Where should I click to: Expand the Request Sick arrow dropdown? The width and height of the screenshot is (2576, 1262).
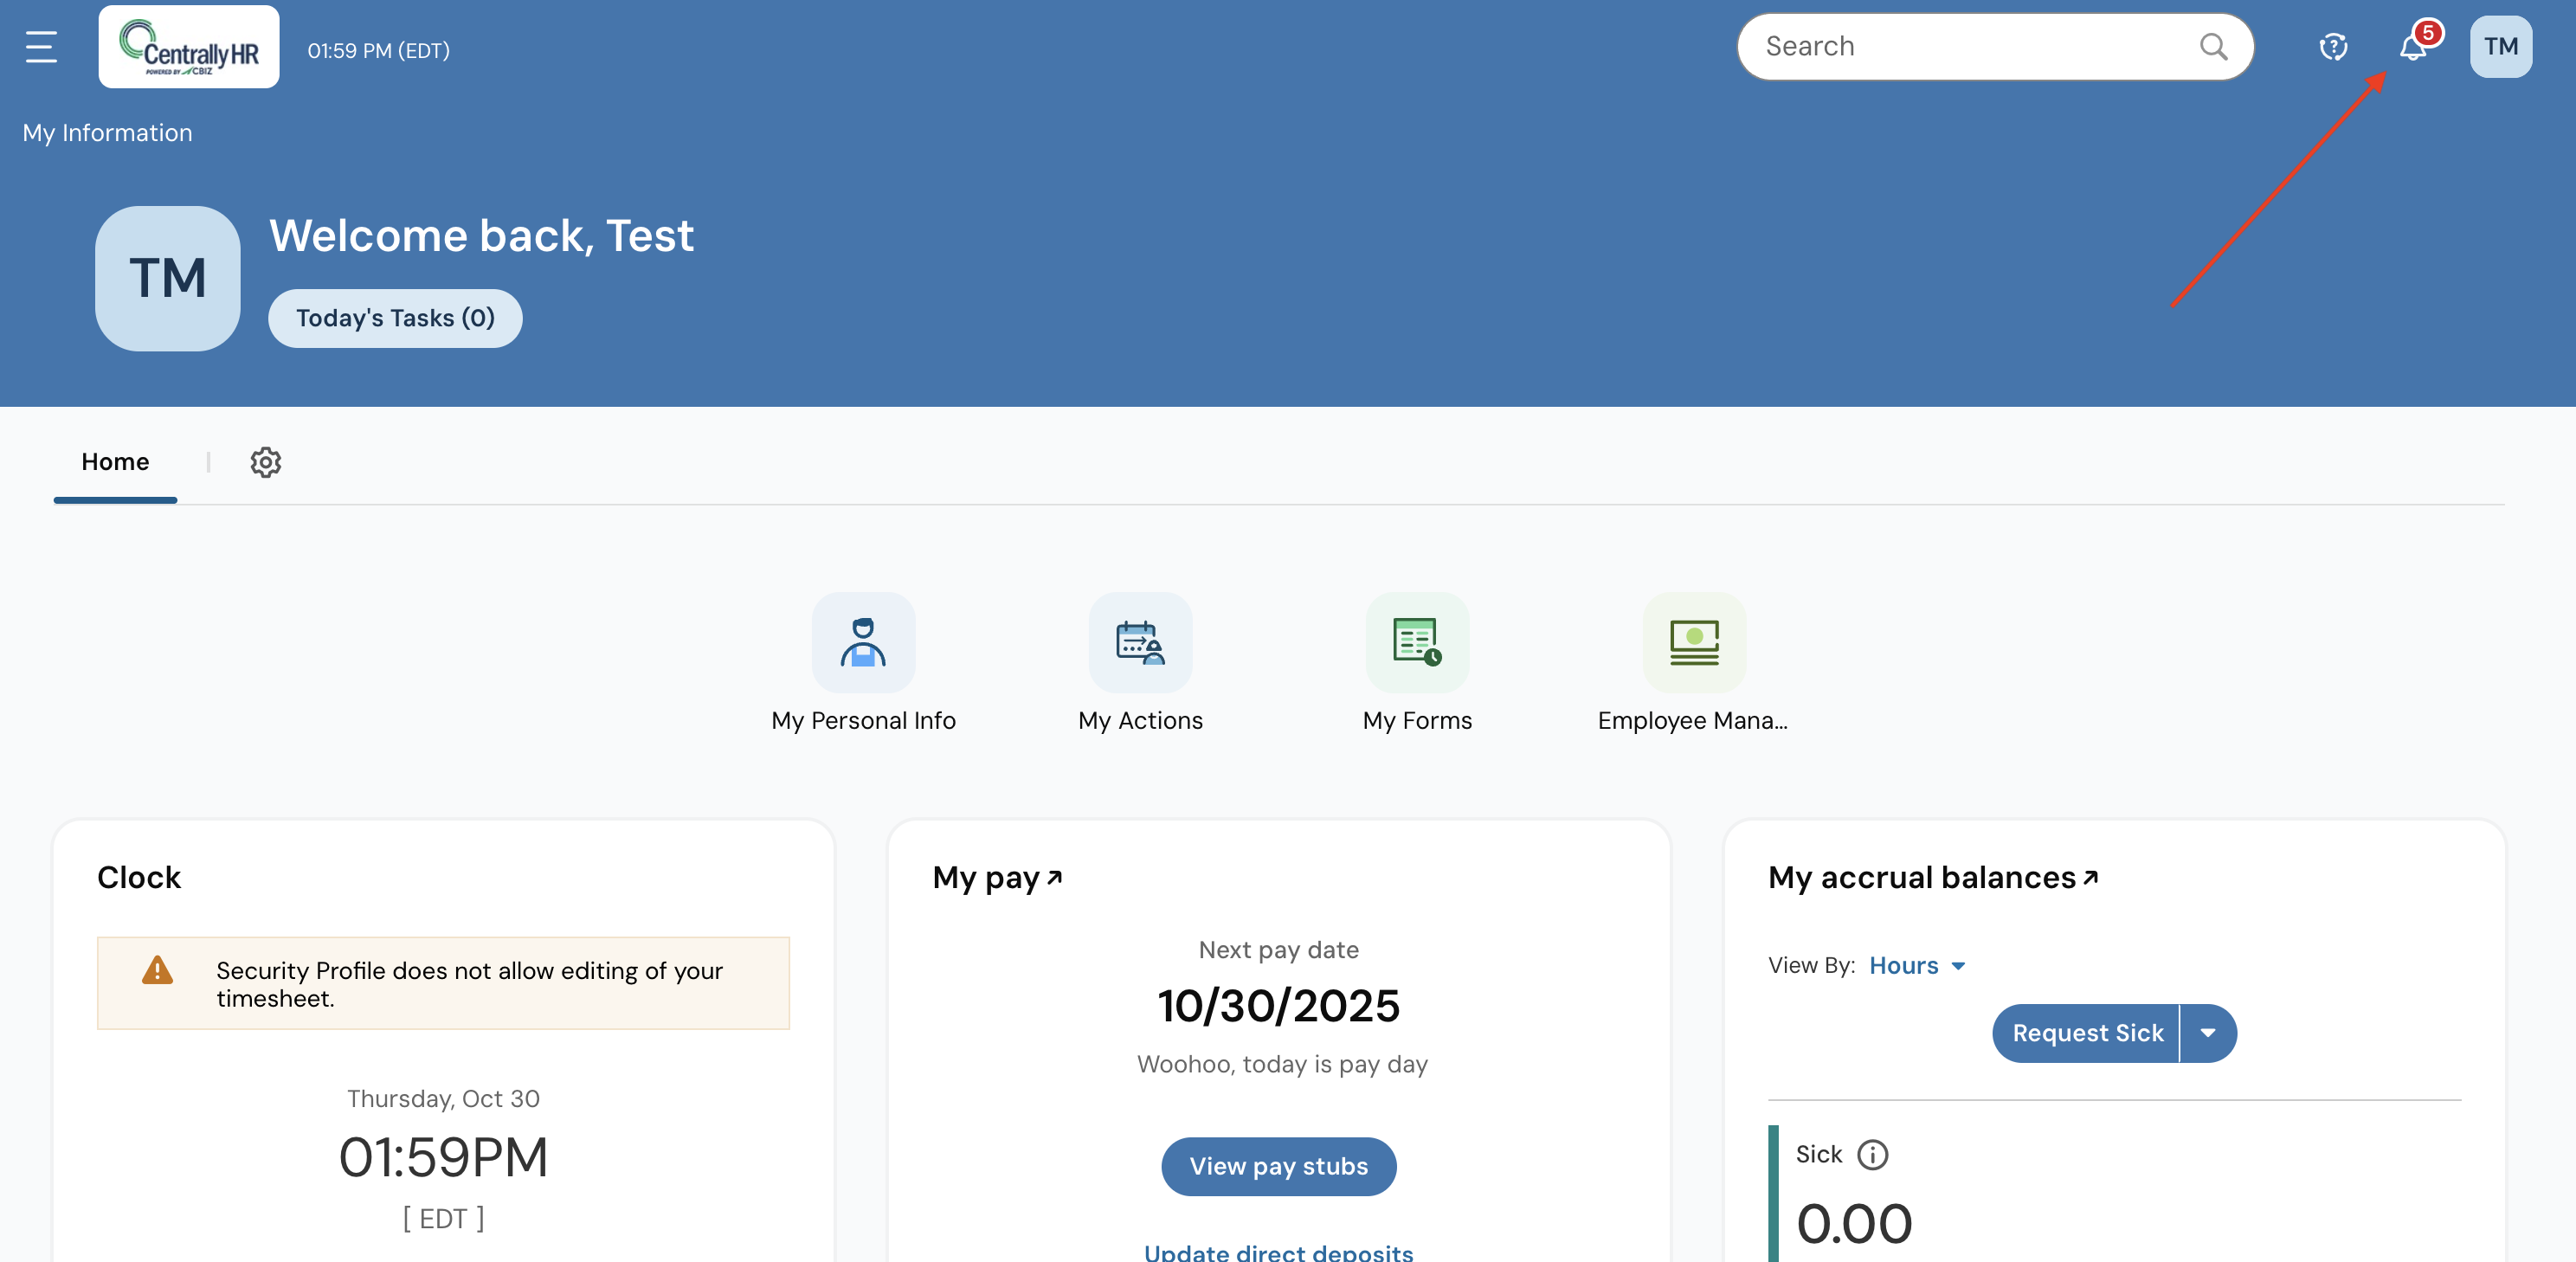tap(2208, 1033)
